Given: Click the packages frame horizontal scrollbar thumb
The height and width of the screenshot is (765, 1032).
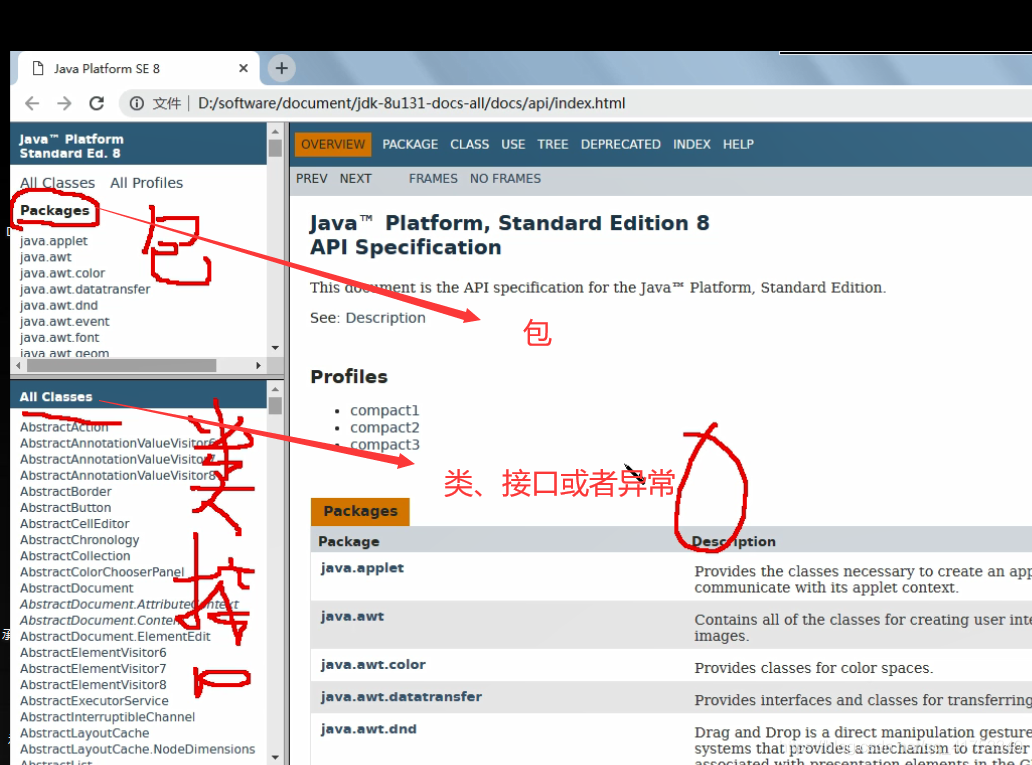Looking at the screenshot, I should click(x=121, y=365).
